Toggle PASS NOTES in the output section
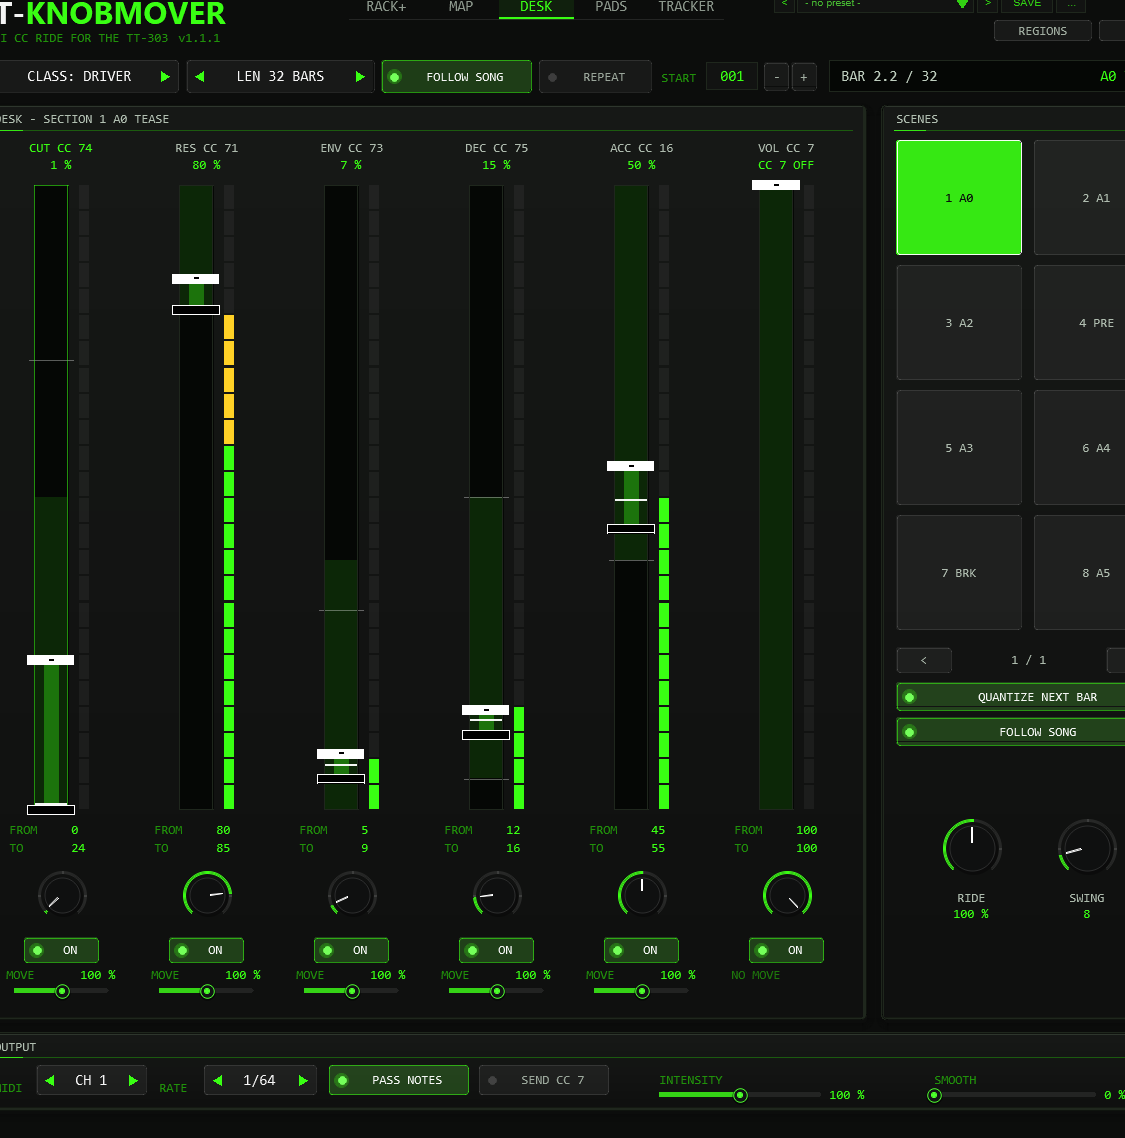1125x1138 pixels. (x=398, y=1081)
